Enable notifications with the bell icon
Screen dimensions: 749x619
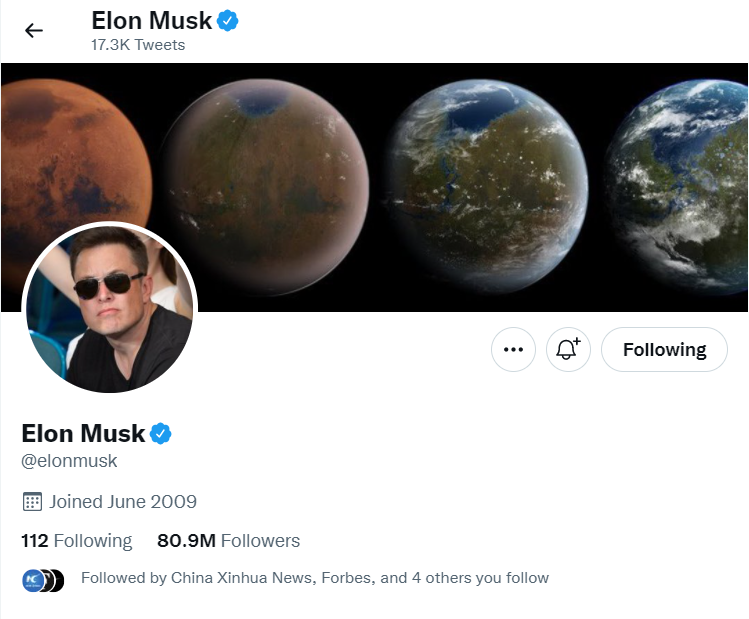(x=568, y=350)
